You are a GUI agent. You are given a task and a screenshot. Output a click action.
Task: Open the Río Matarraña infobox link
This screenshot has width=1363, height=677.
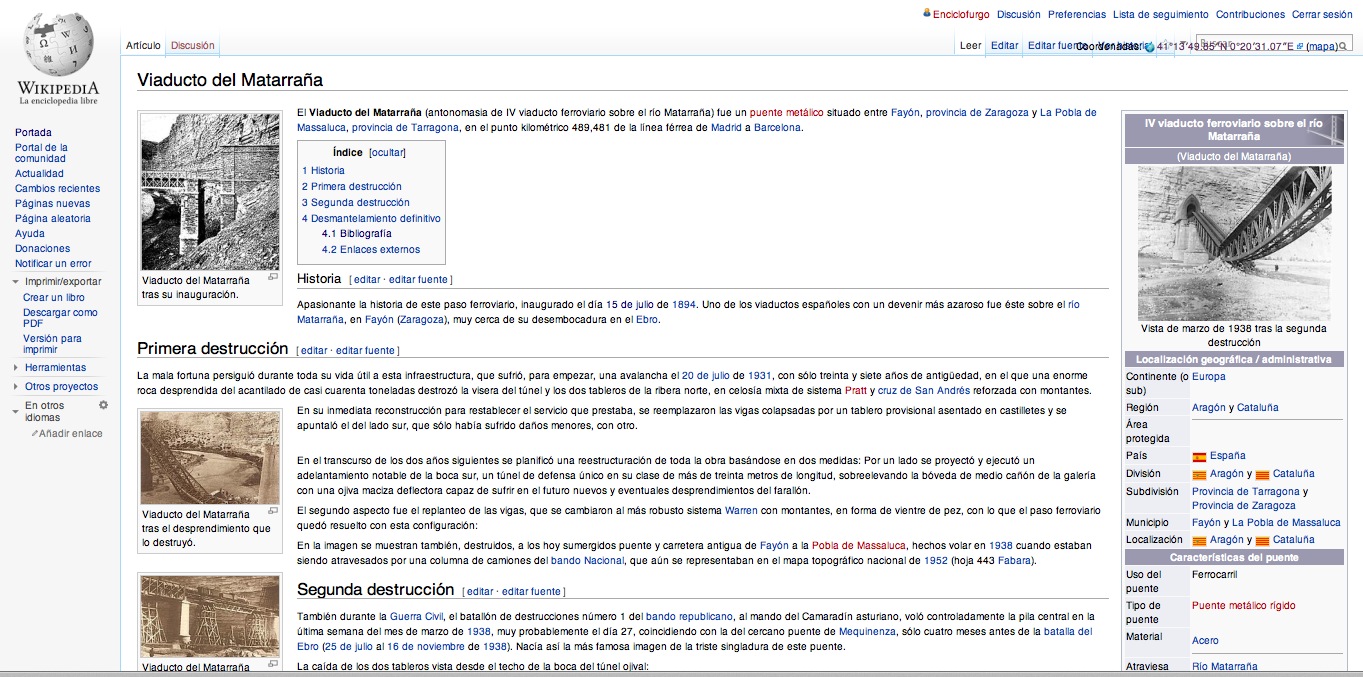1225,666
